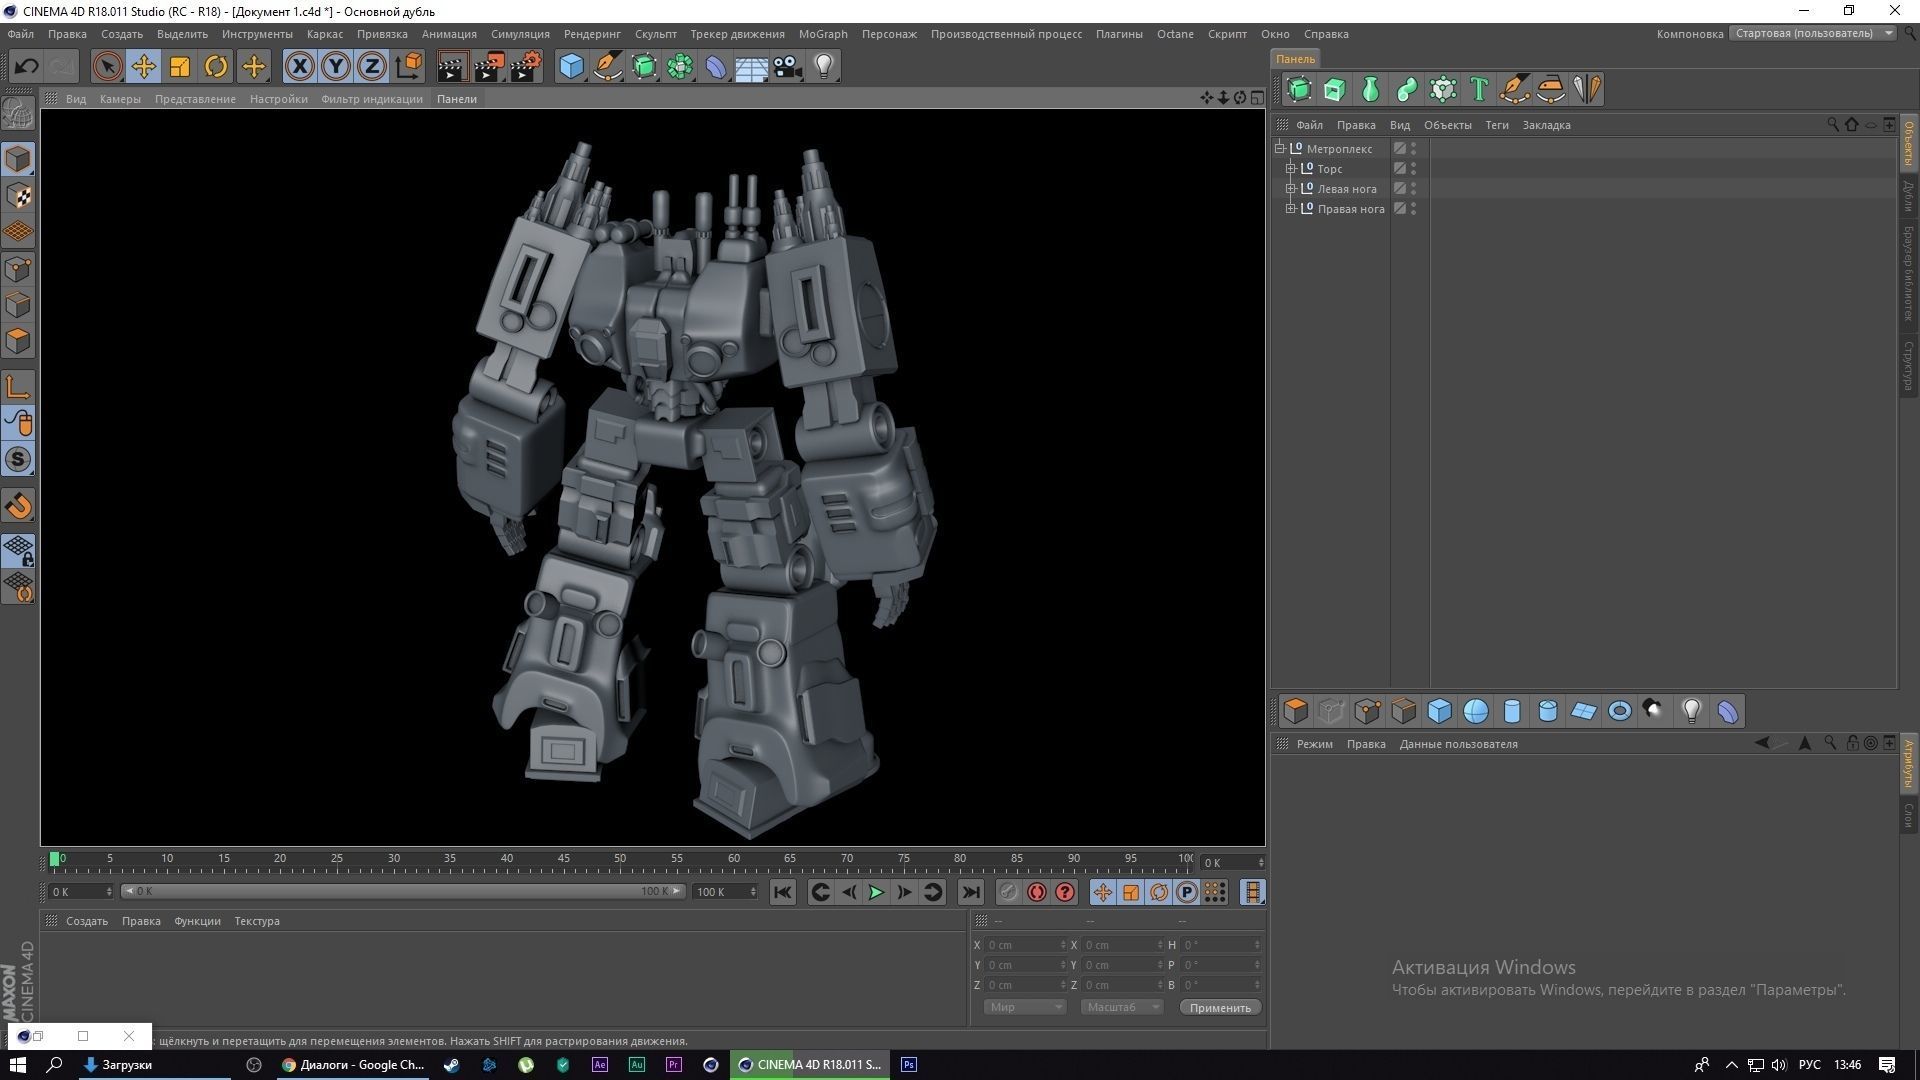Open Photoshop from the taskbar
This screenshot has height=1080, width=1920.
908,1064
